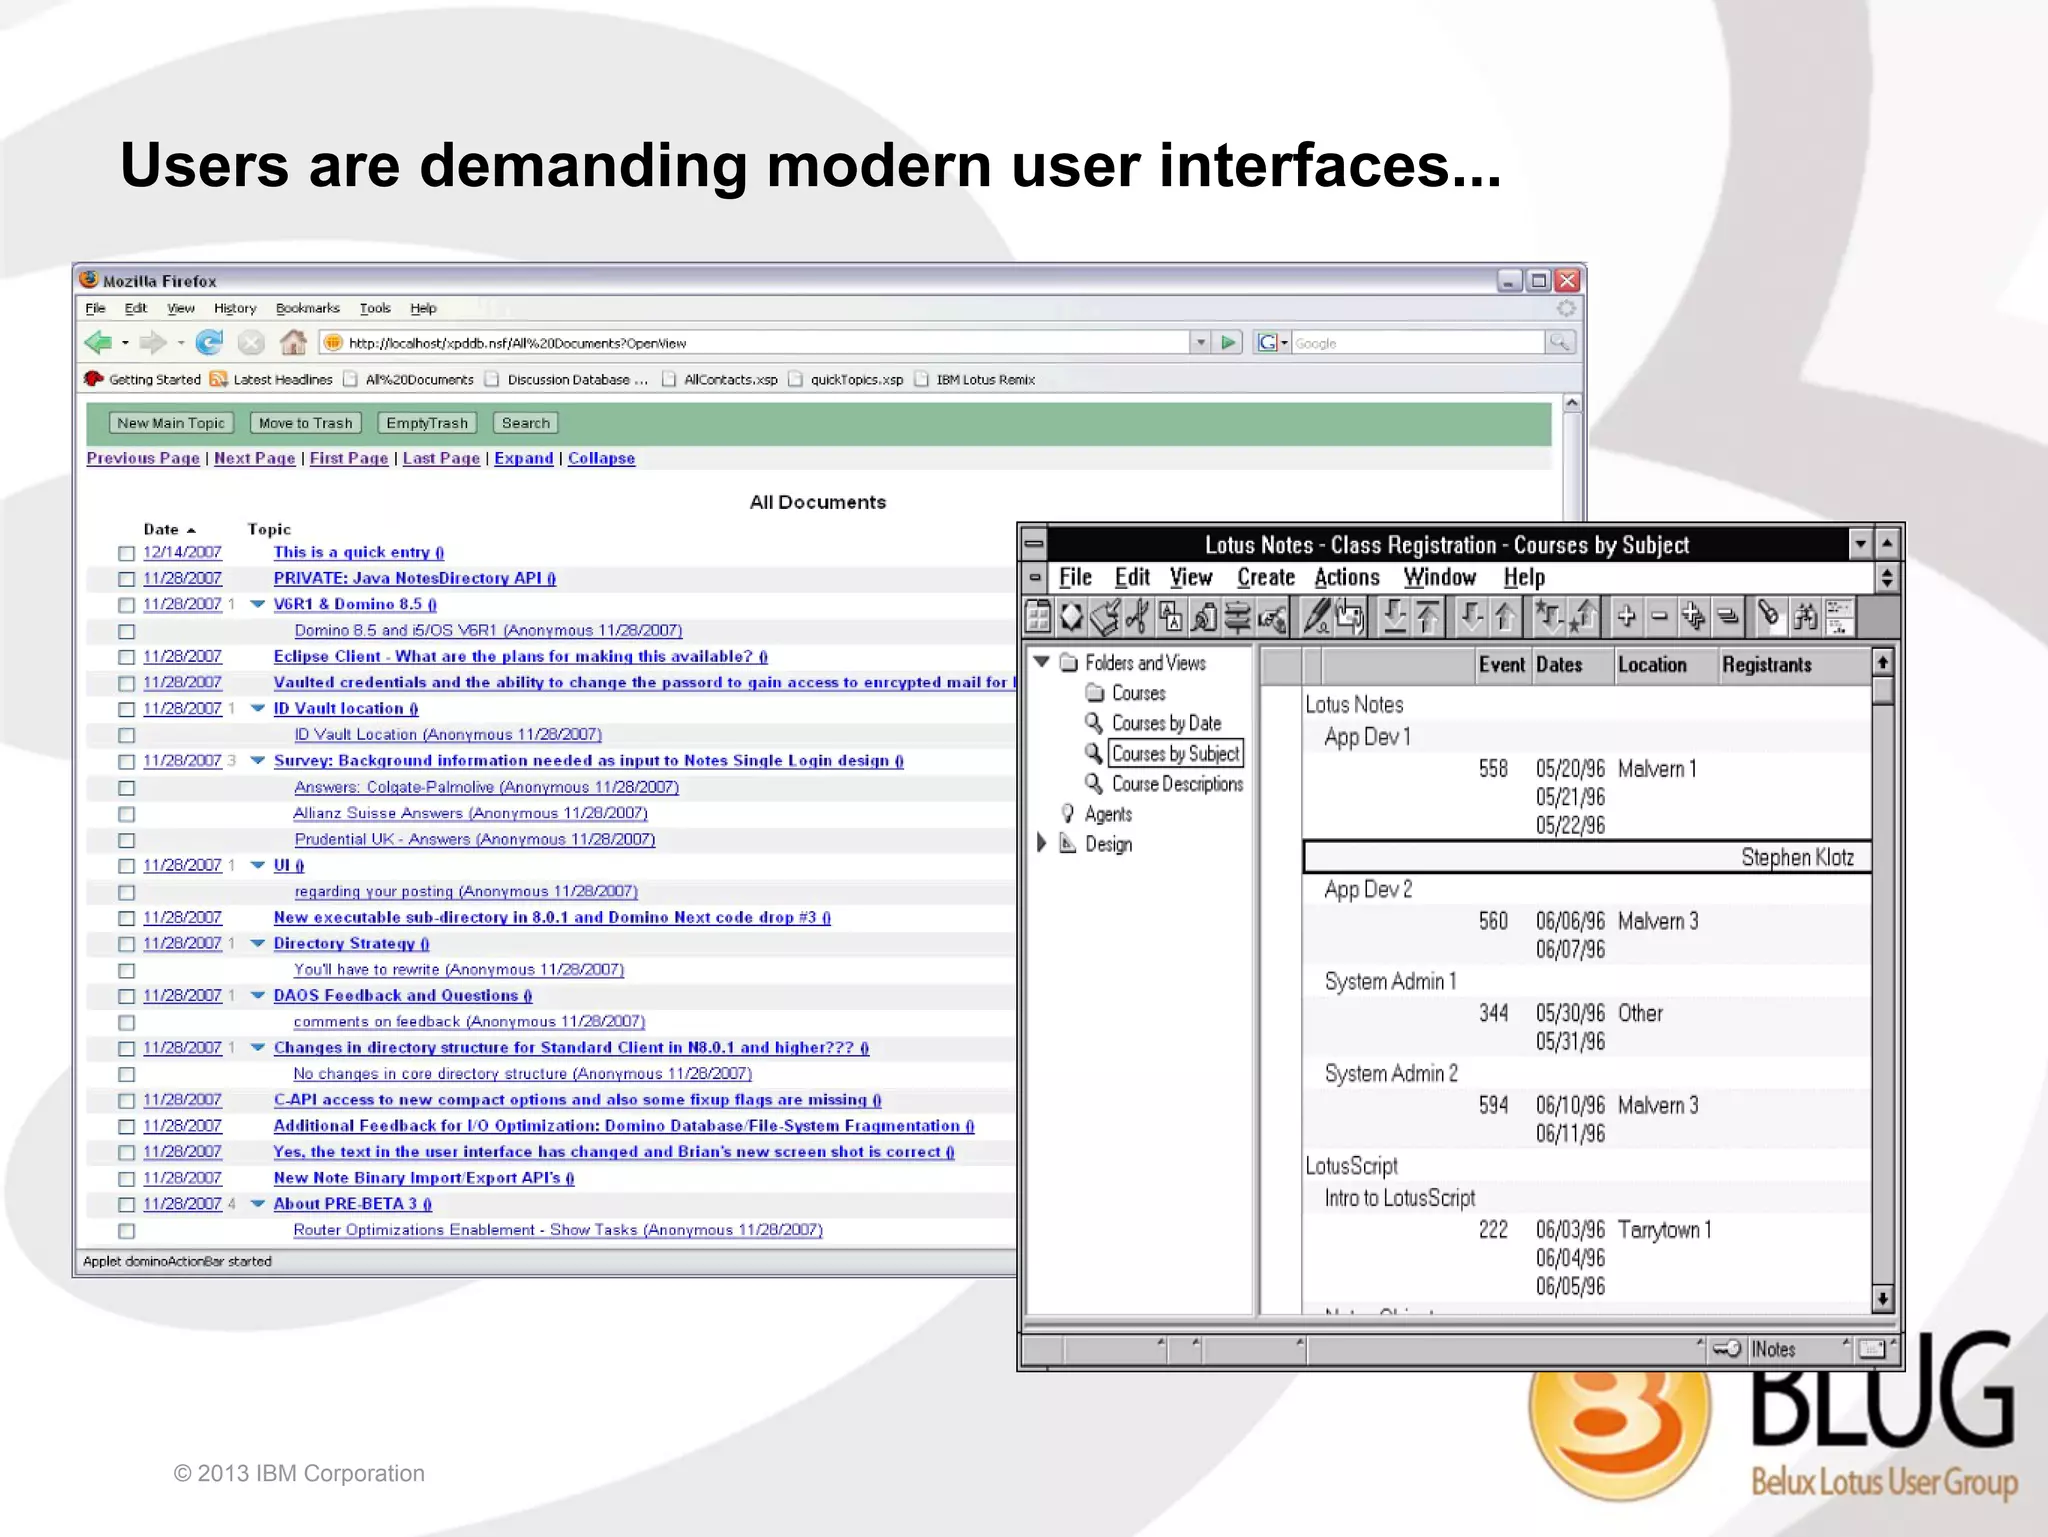Collapse the ID Vault location thread triangle
The image size is (2048, 1537).
(257, 708)
